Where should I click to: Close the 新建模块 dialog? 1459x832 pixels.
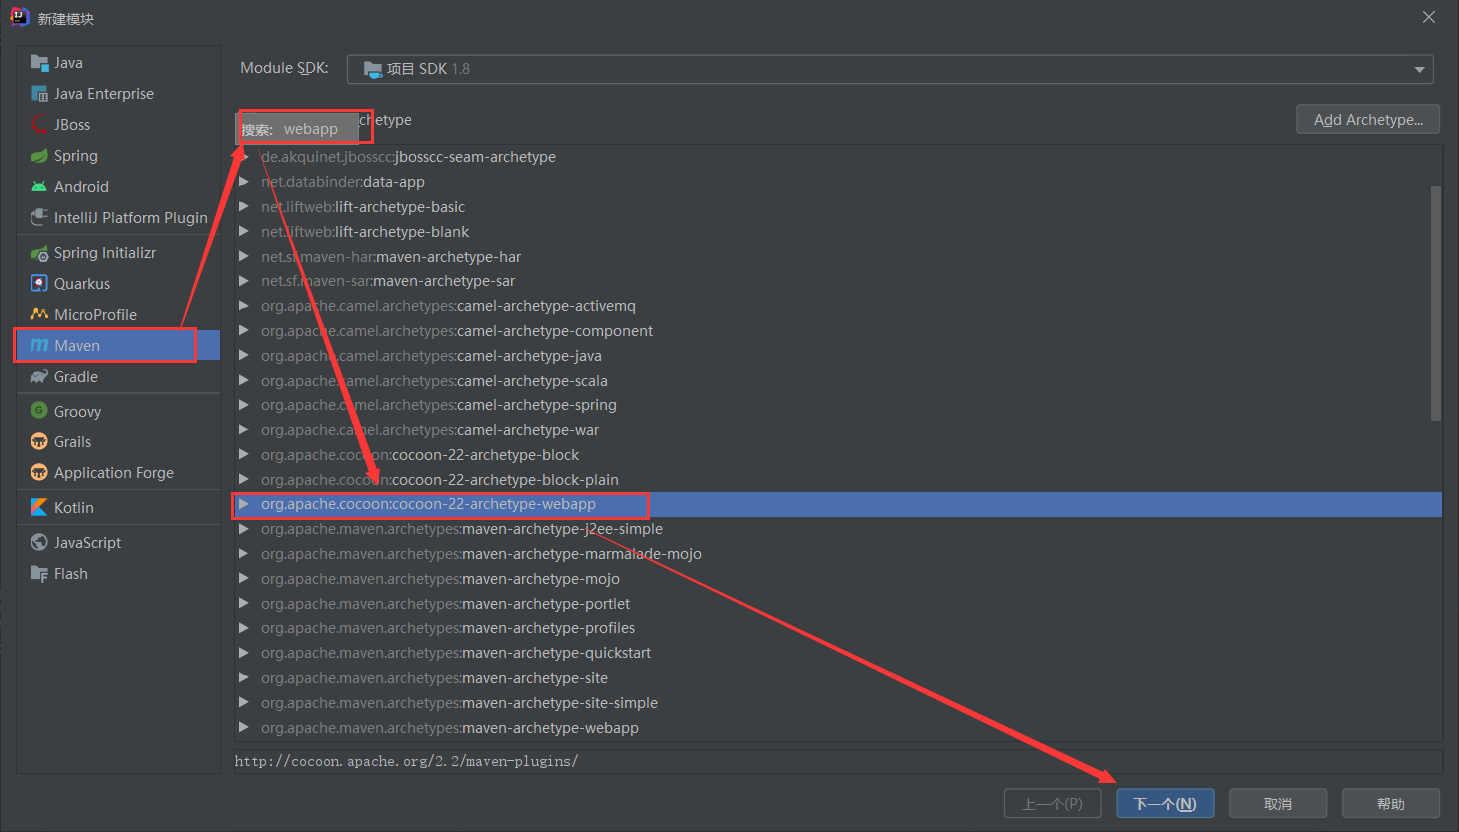pyautogui.click(x=1429, y=17)
